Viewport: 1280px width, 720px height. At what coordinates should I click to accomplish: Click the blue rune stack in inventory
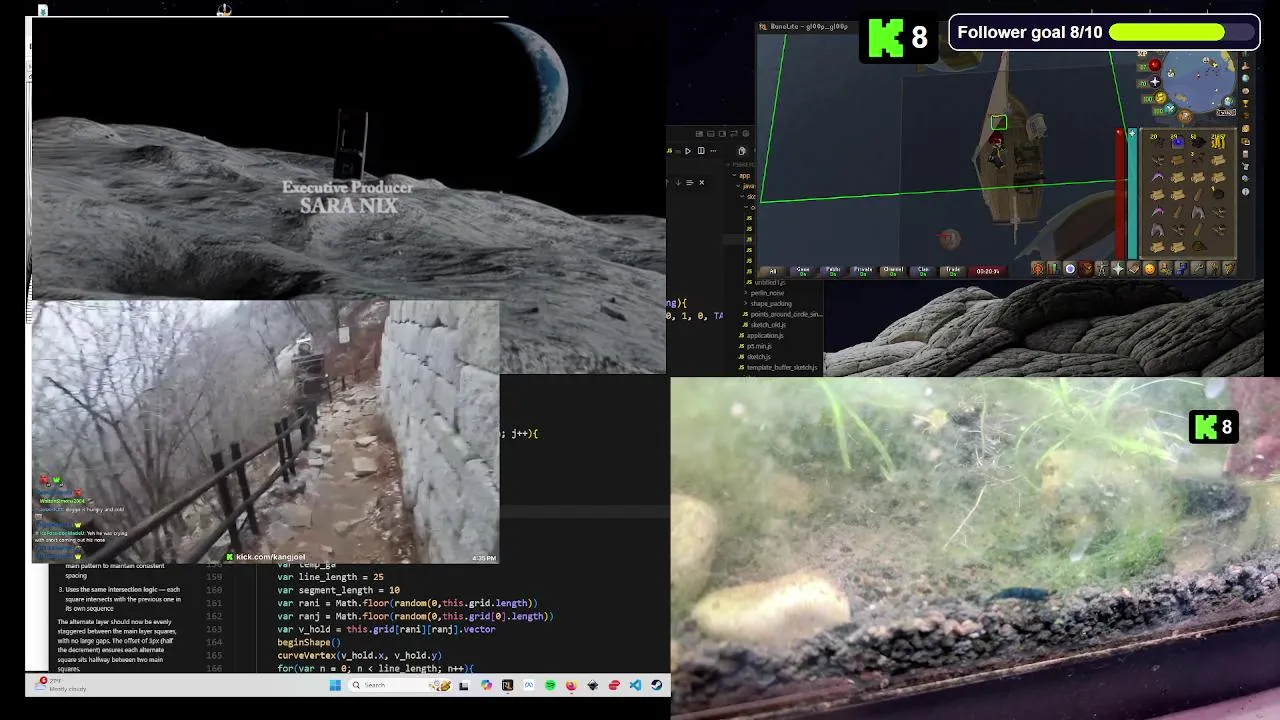click(1178, 142)
